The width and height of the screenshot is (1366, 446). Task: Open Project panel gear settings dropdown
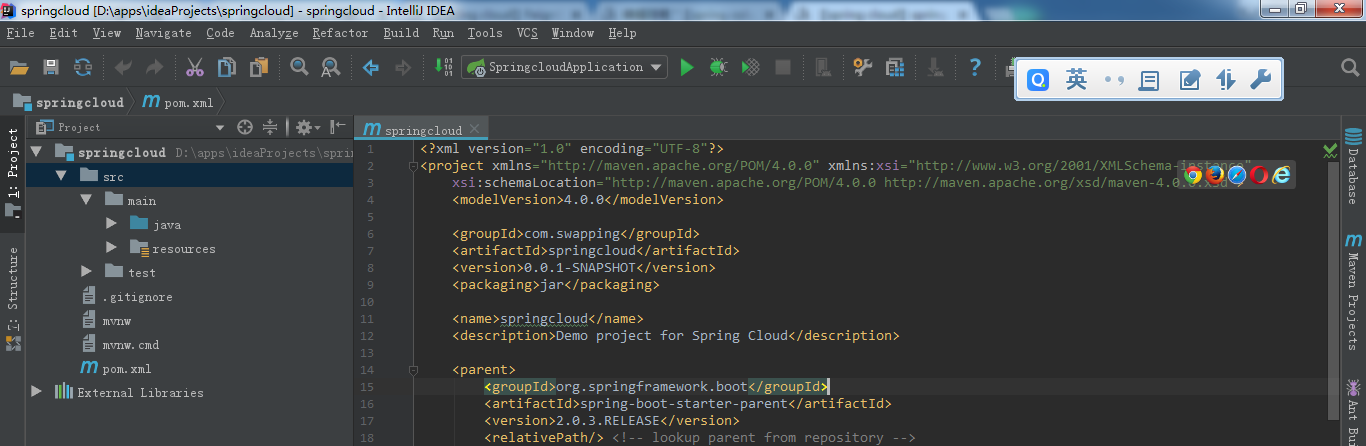coord(308,127)
